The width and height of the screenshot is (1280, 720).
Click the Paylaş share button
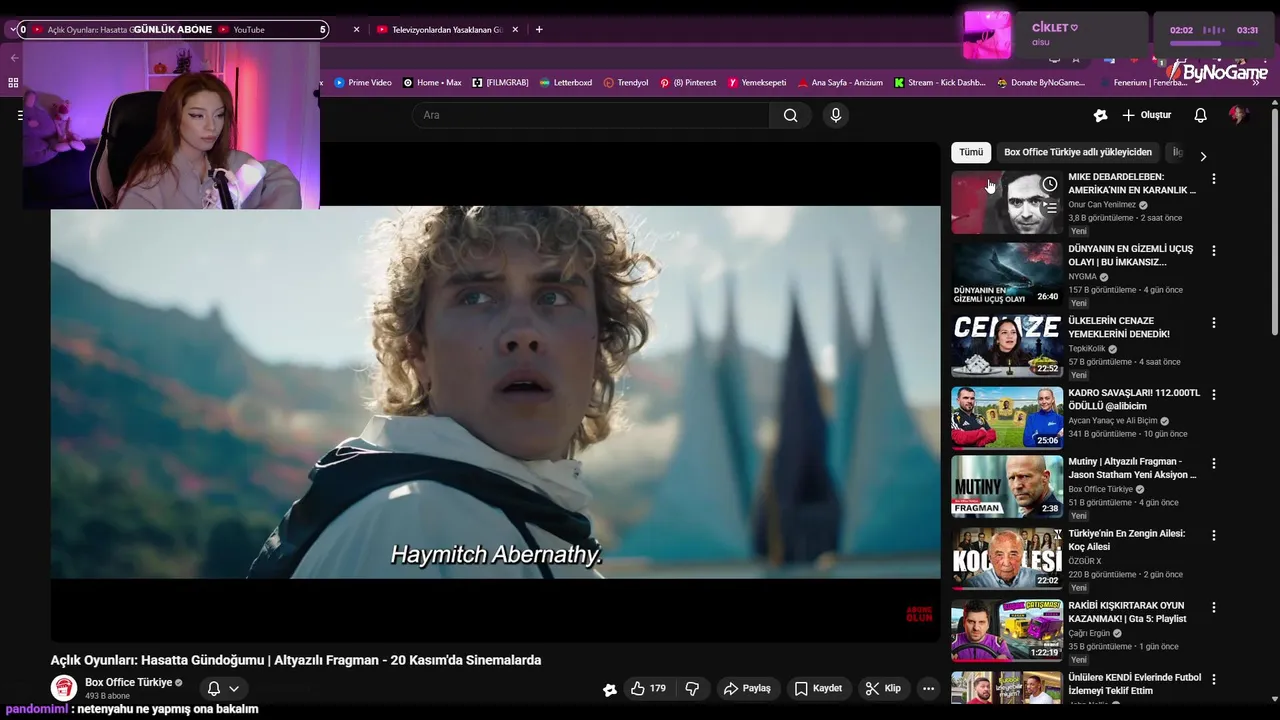click(x=747, y=688)
